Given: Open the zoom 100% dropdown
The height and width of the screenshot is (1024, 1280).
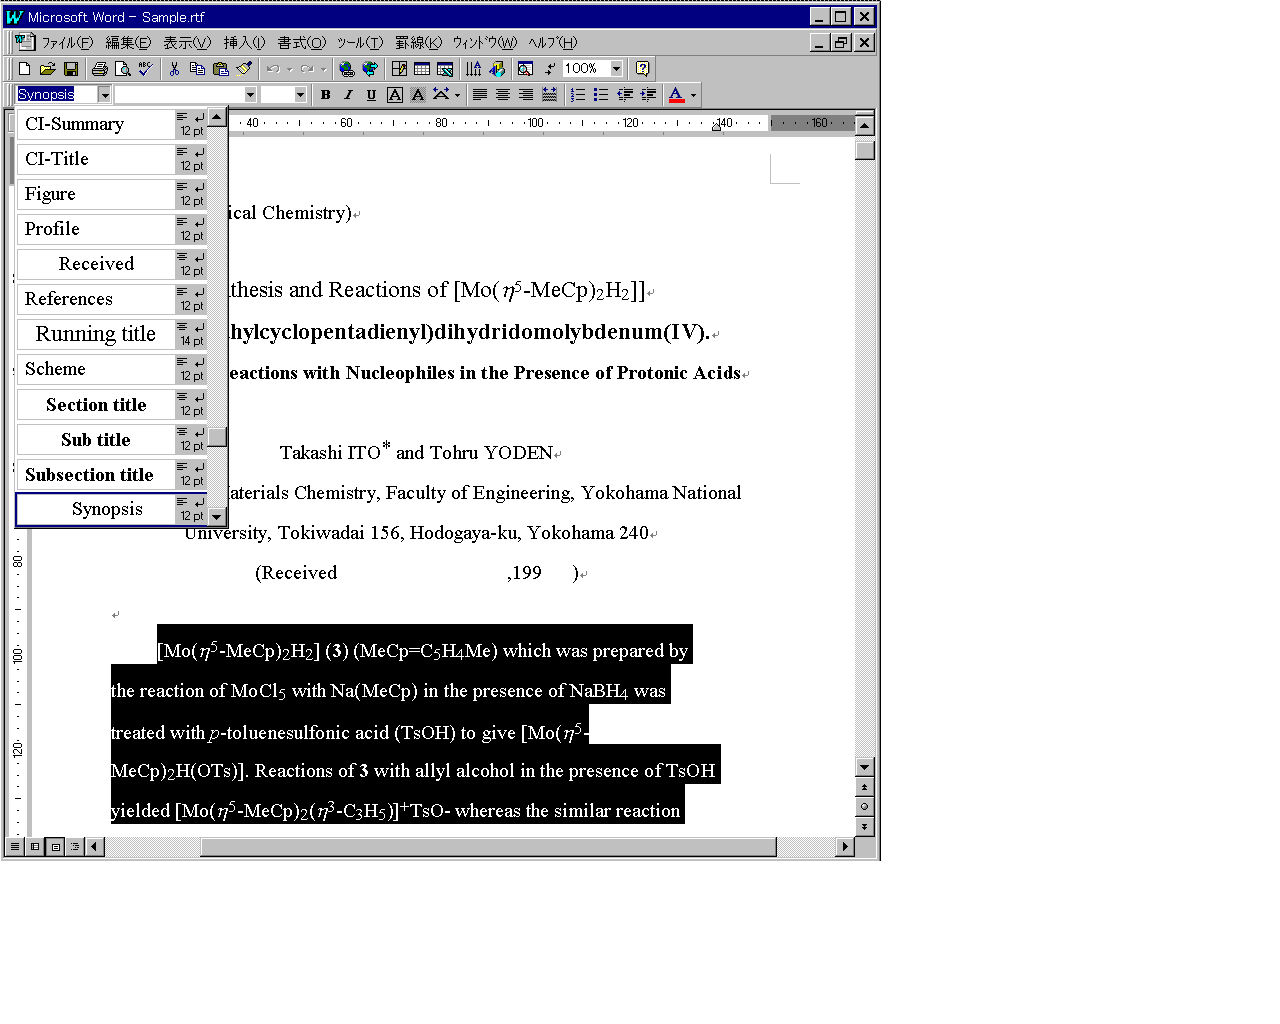Looking at the screenshot, I should (x=616, y=69).
